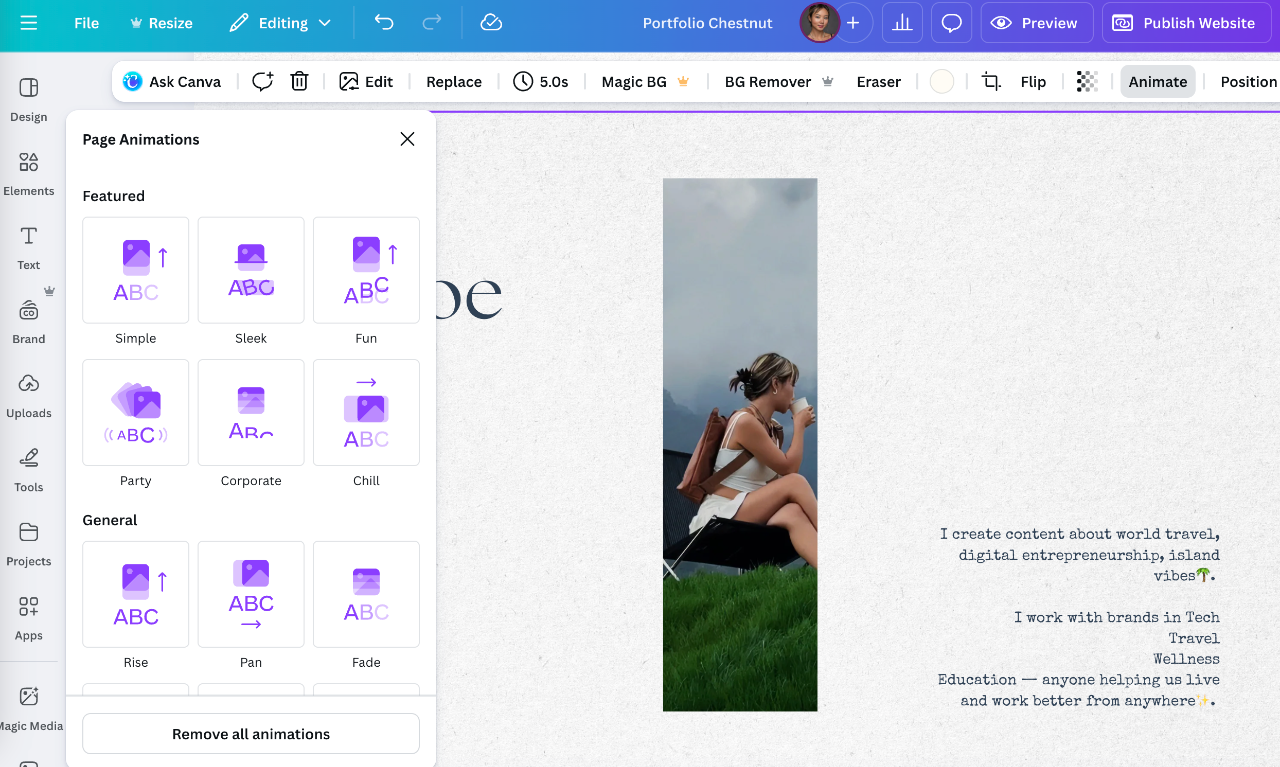The width and height of the screenshot is (1280, 767).
Task: Open the hamburger main menu
Action: tap(29, 23)
